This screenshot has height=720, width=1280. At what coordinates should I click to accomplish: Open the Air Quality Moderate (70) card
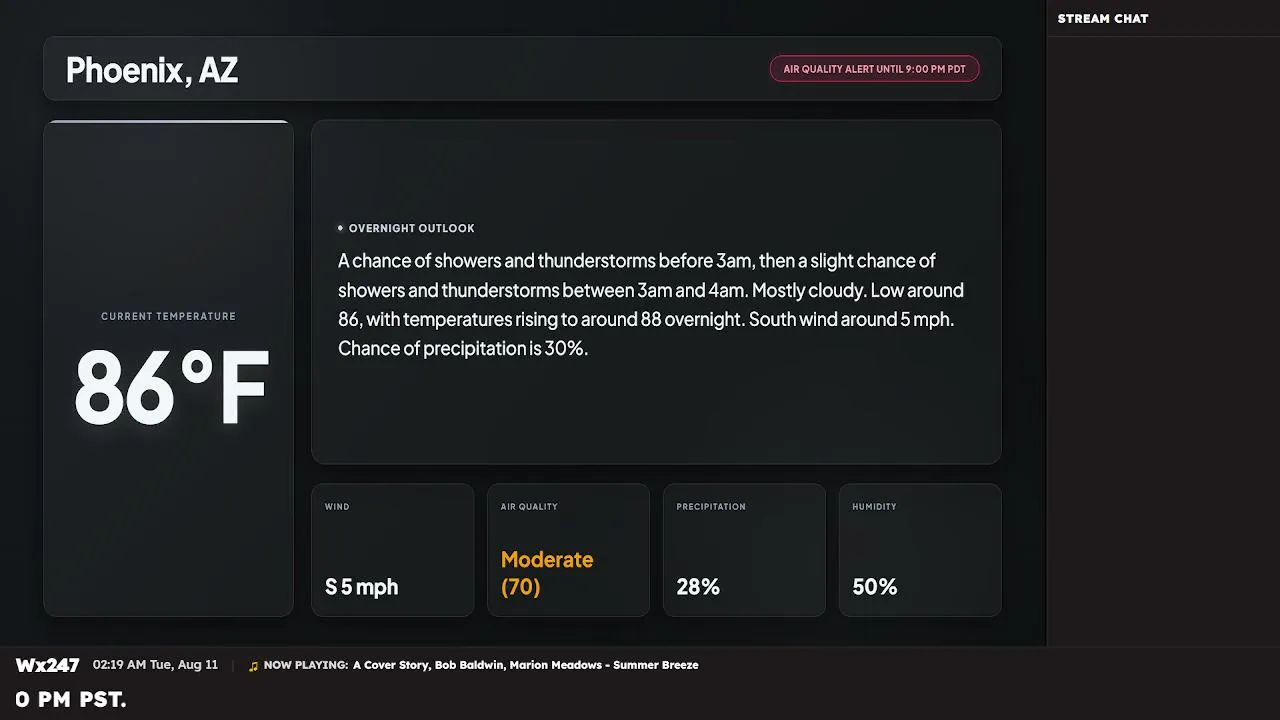[568, 550]
